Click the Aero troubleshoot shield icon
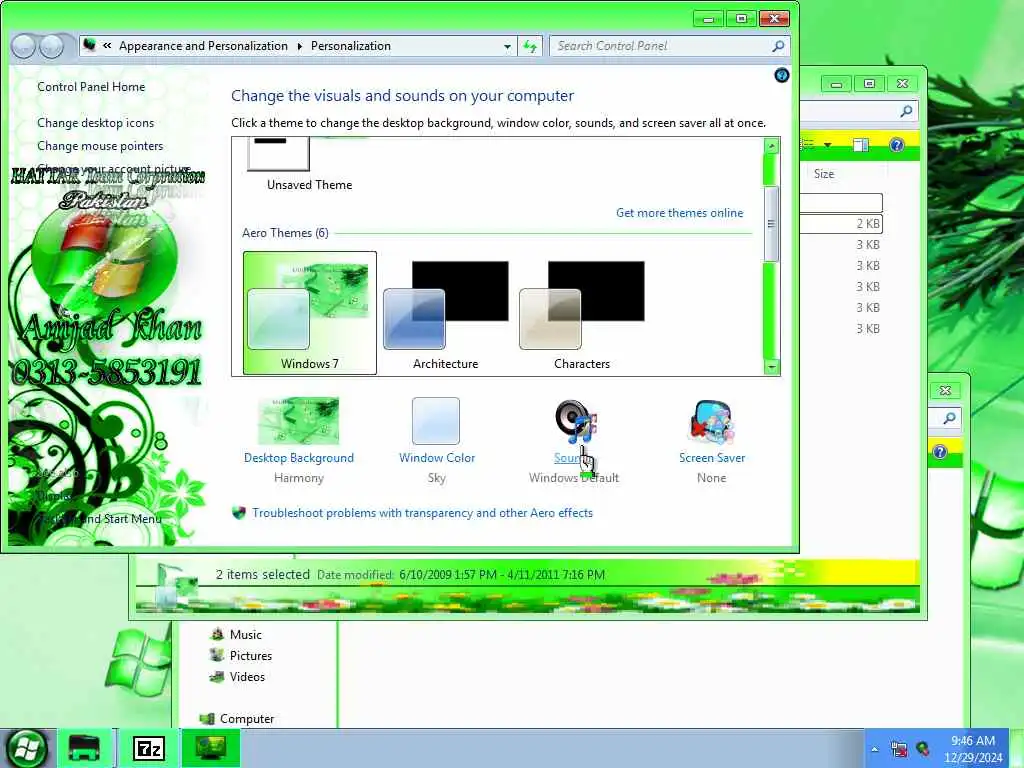This screenshot has height=768, width=1024. point(239,513)
